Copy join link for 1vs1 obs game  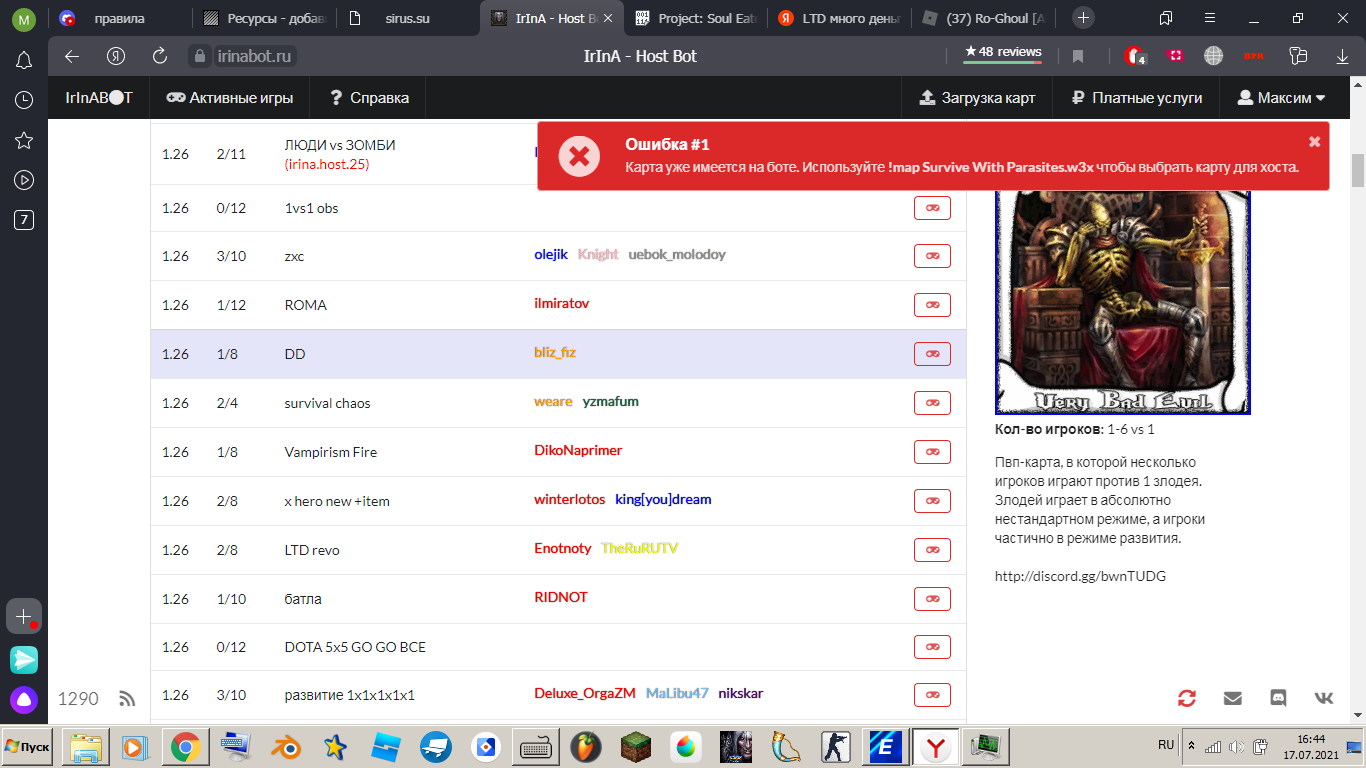tap(932, 208)
